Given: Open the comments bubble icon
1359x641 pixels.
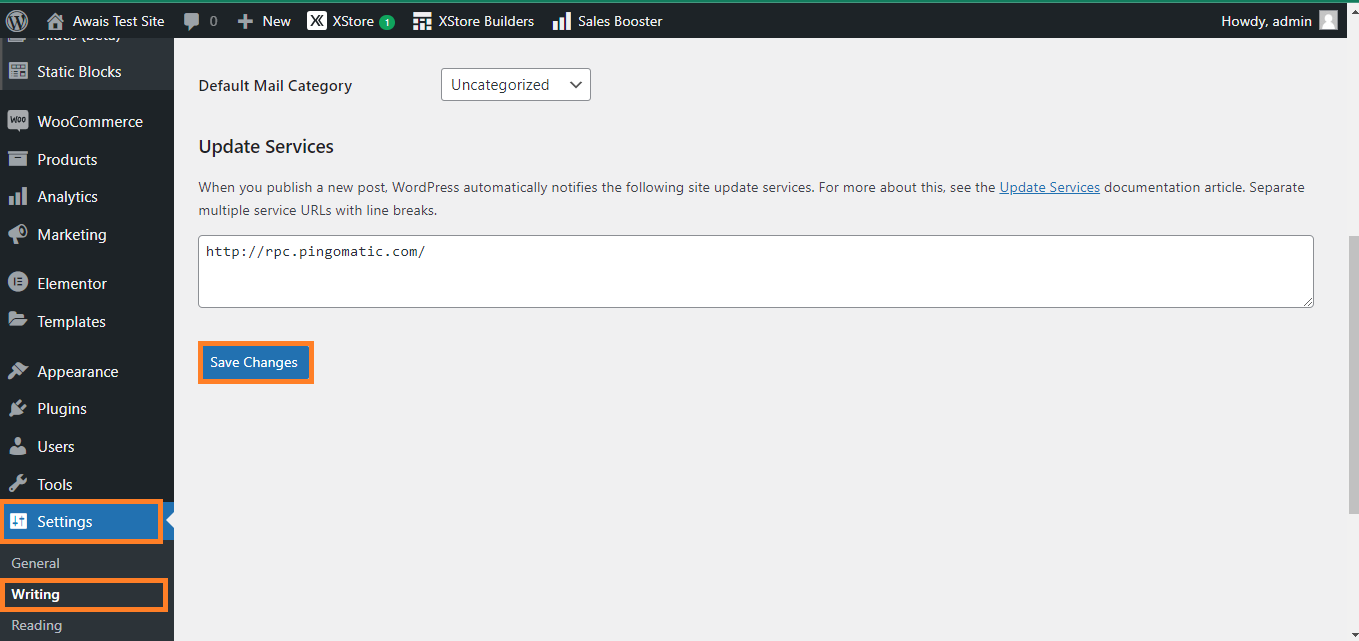Looking at the screenshot, I should pyautogui.click(x=192, y=21).
